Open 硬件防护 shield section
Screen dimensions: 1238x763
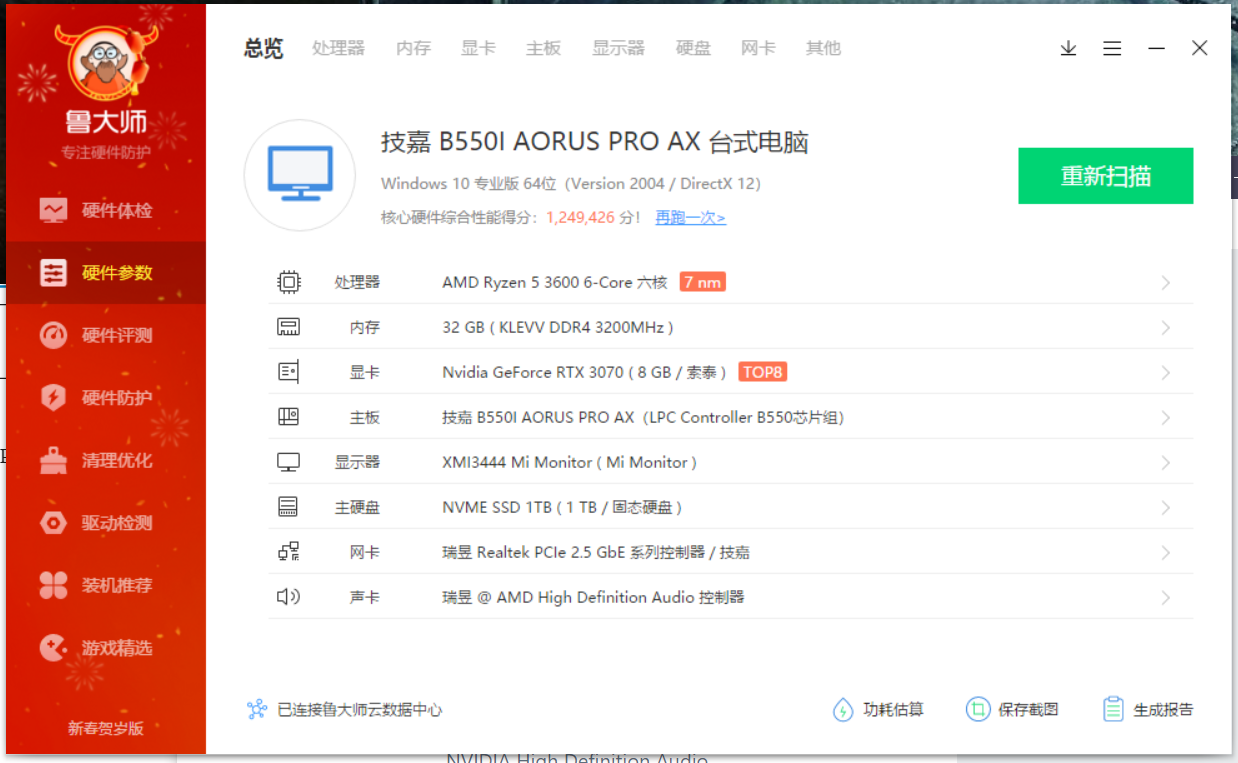(105, 398)
